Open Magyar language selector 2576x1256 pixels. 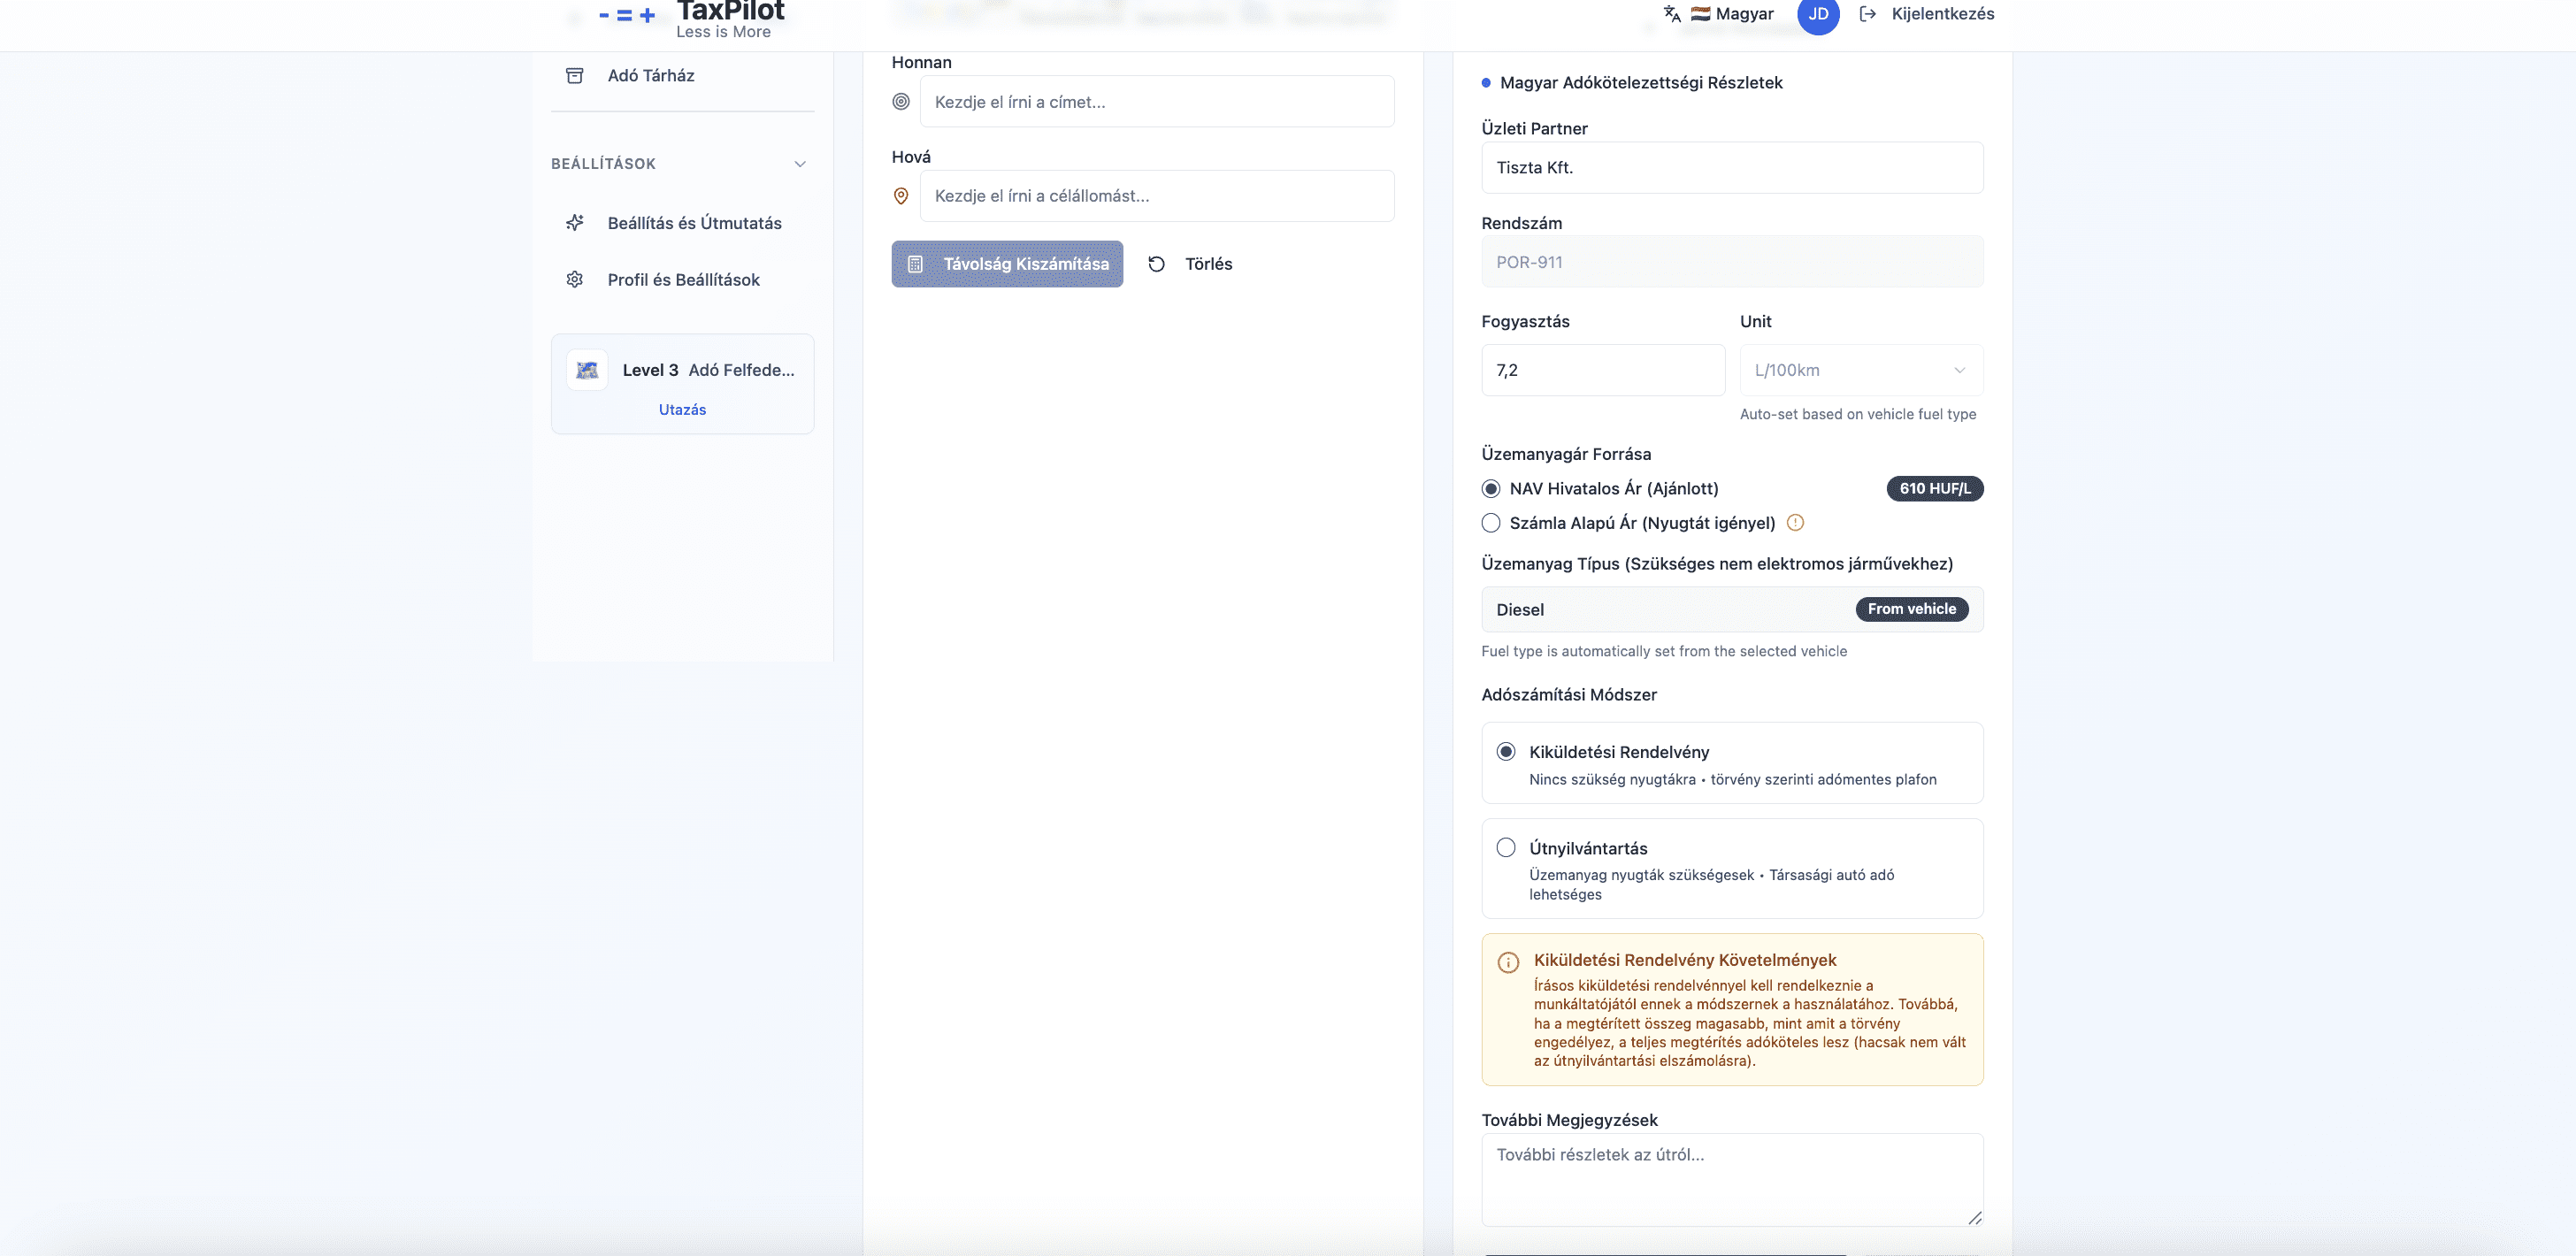tap(1732, 14)
